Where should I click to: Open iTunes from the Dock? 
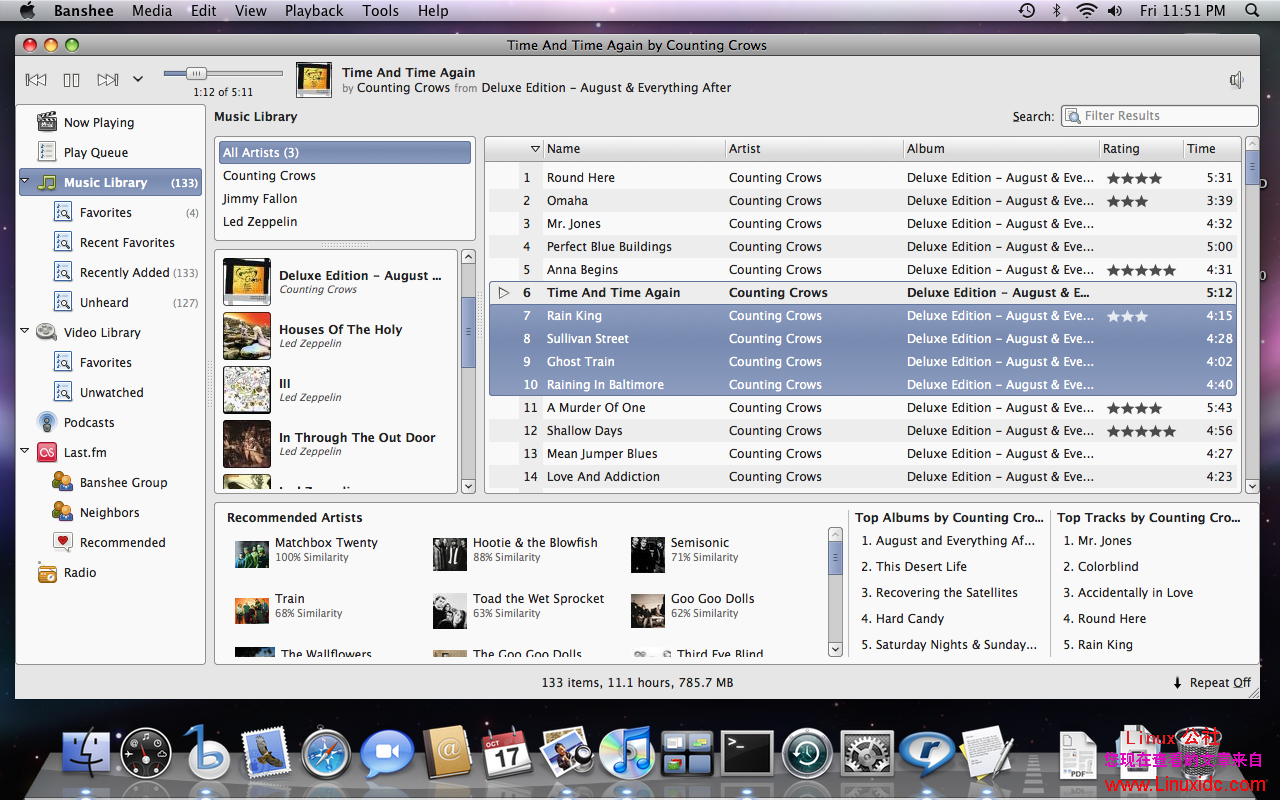tap(626, 752)
